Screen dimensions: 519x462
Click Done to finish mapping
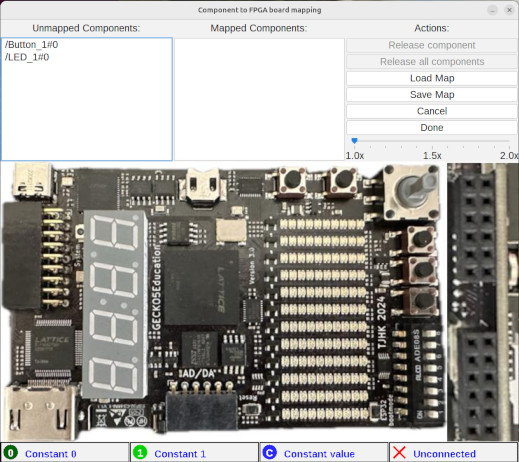point(432,128)
